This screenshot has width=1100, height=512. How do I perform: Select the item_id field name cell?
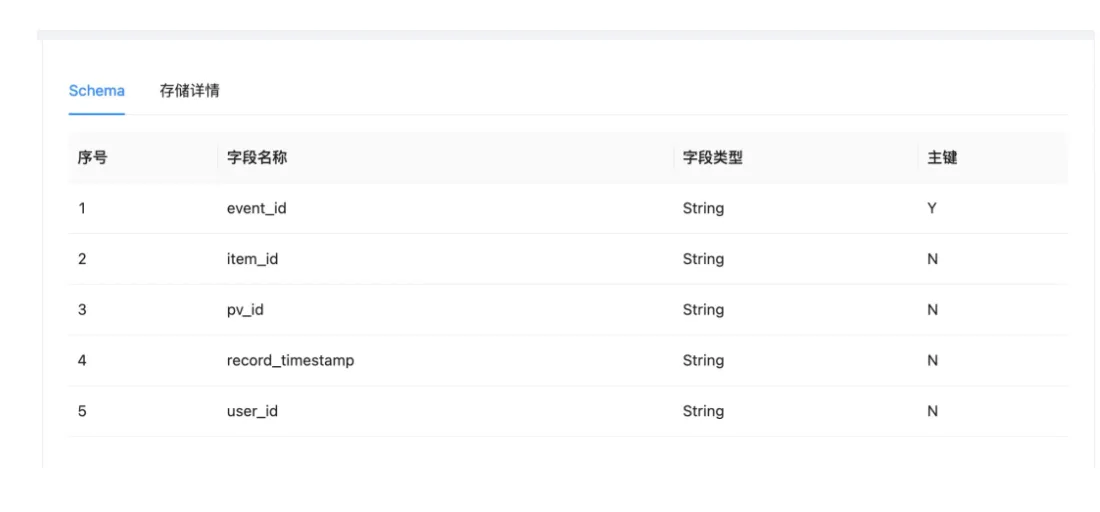[x=252, y=259]
